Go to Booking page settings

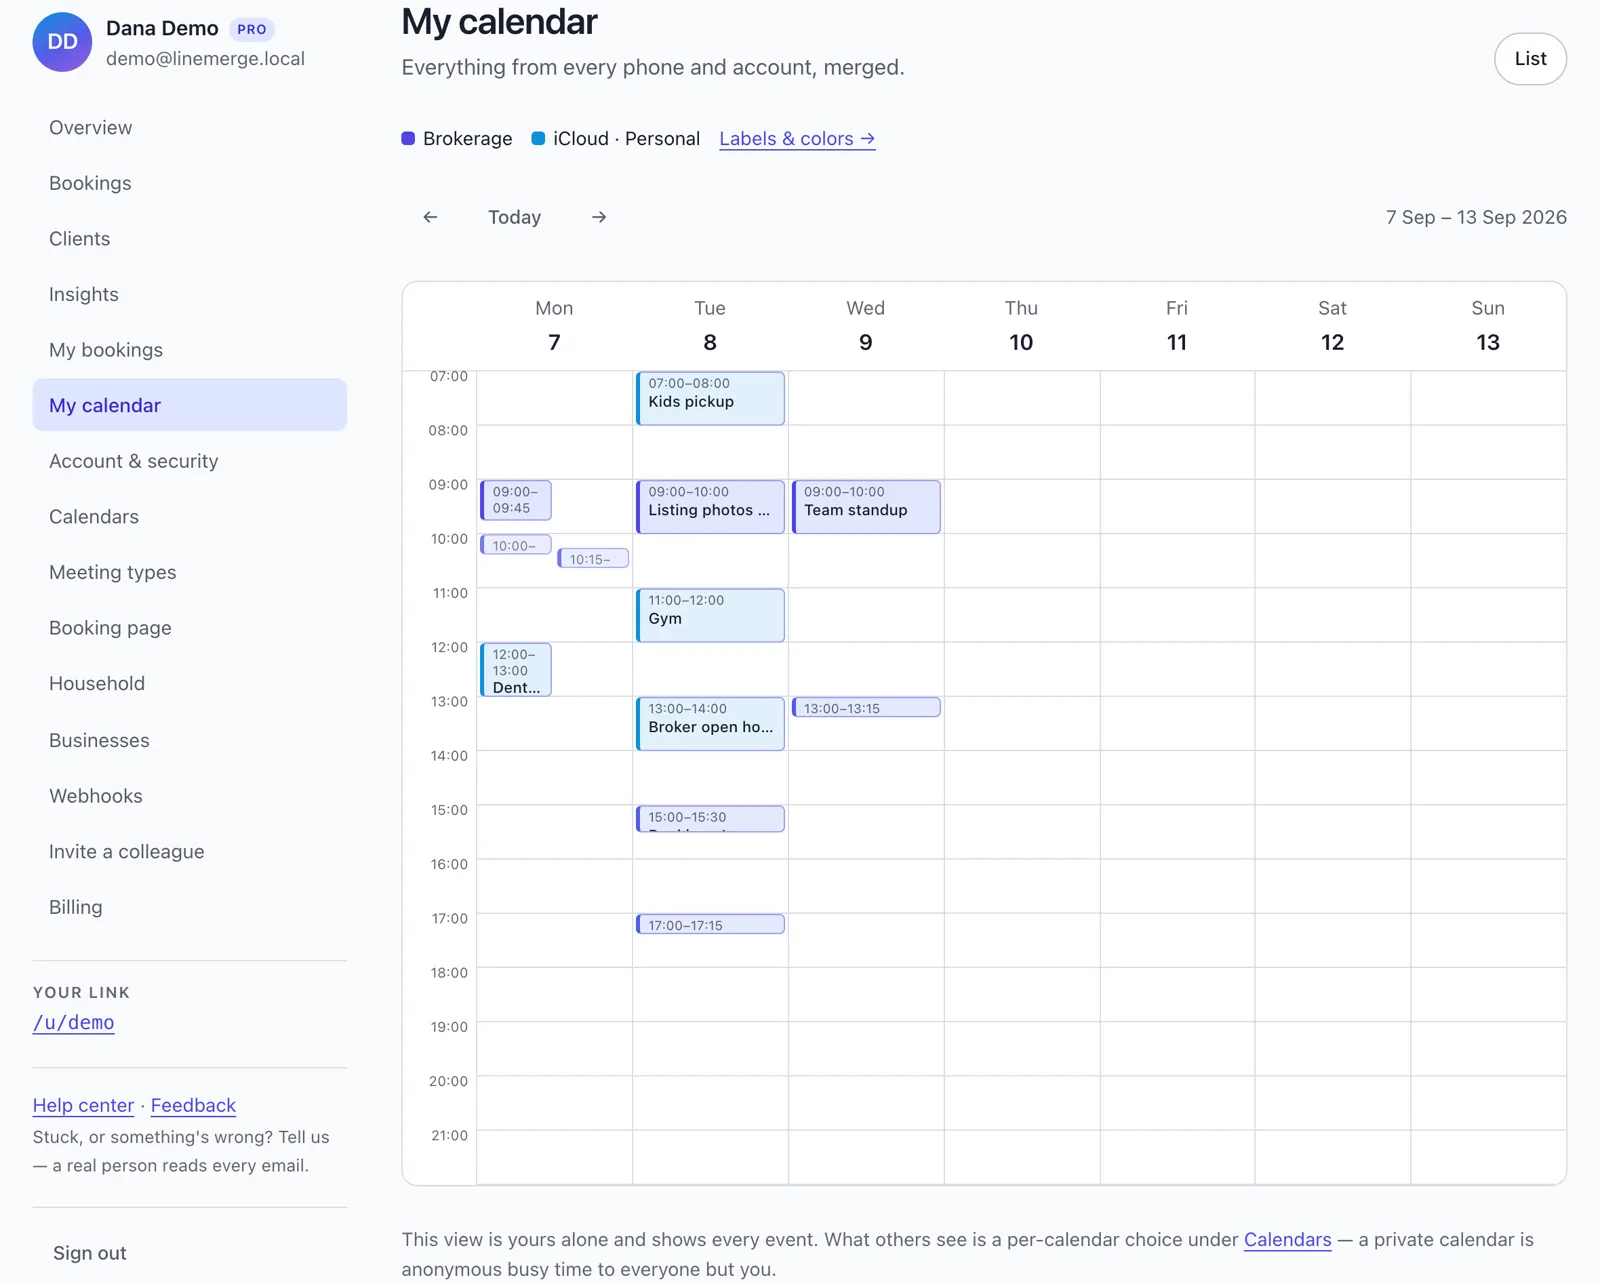190,628
